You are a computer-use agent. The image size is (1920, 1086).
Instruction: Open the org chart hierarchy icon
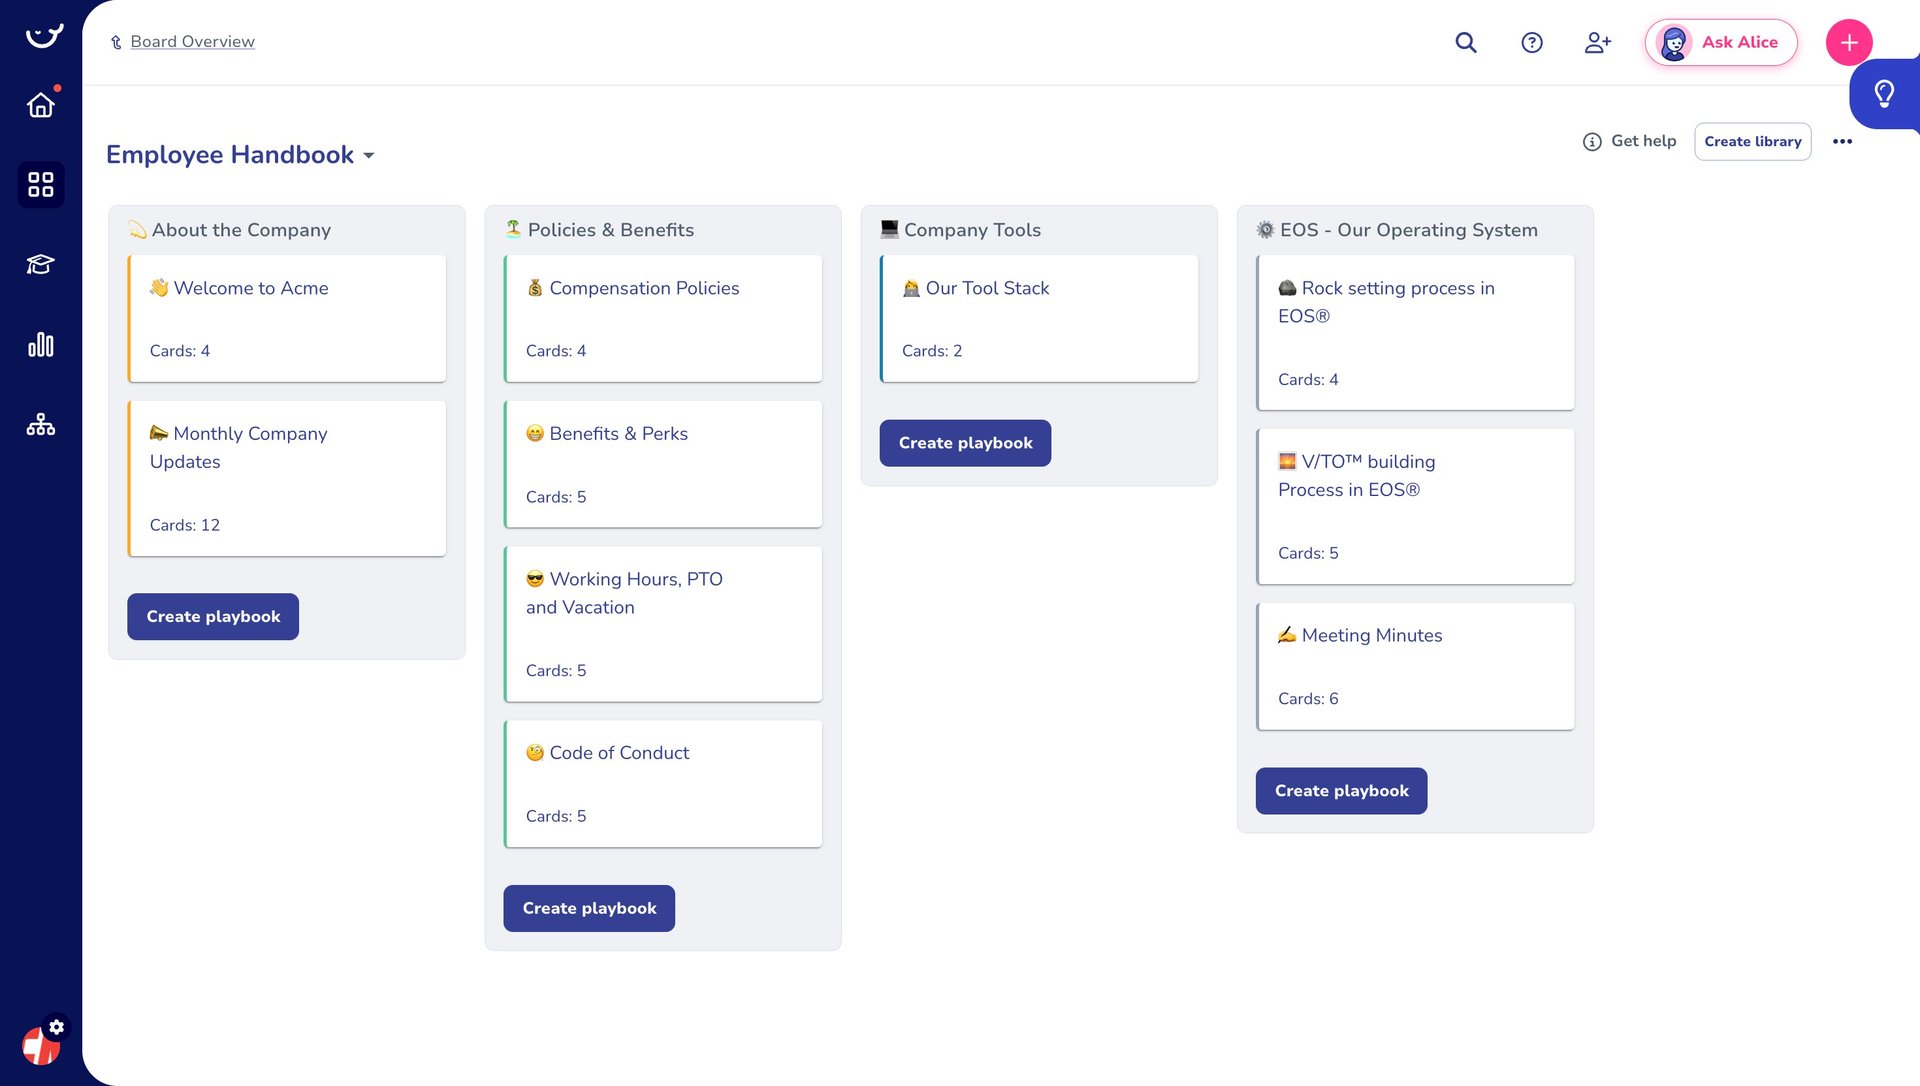[40, 425]
